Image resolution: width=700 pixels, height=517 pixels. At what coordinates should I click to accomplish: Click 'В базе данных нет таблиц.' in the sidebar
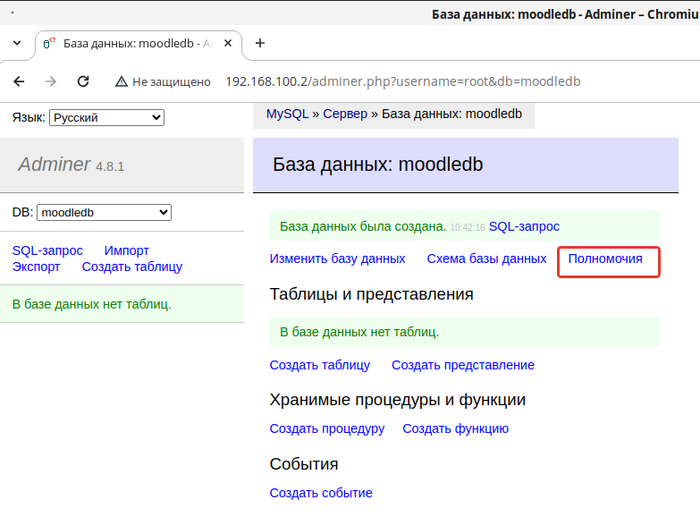coord(92,304)
